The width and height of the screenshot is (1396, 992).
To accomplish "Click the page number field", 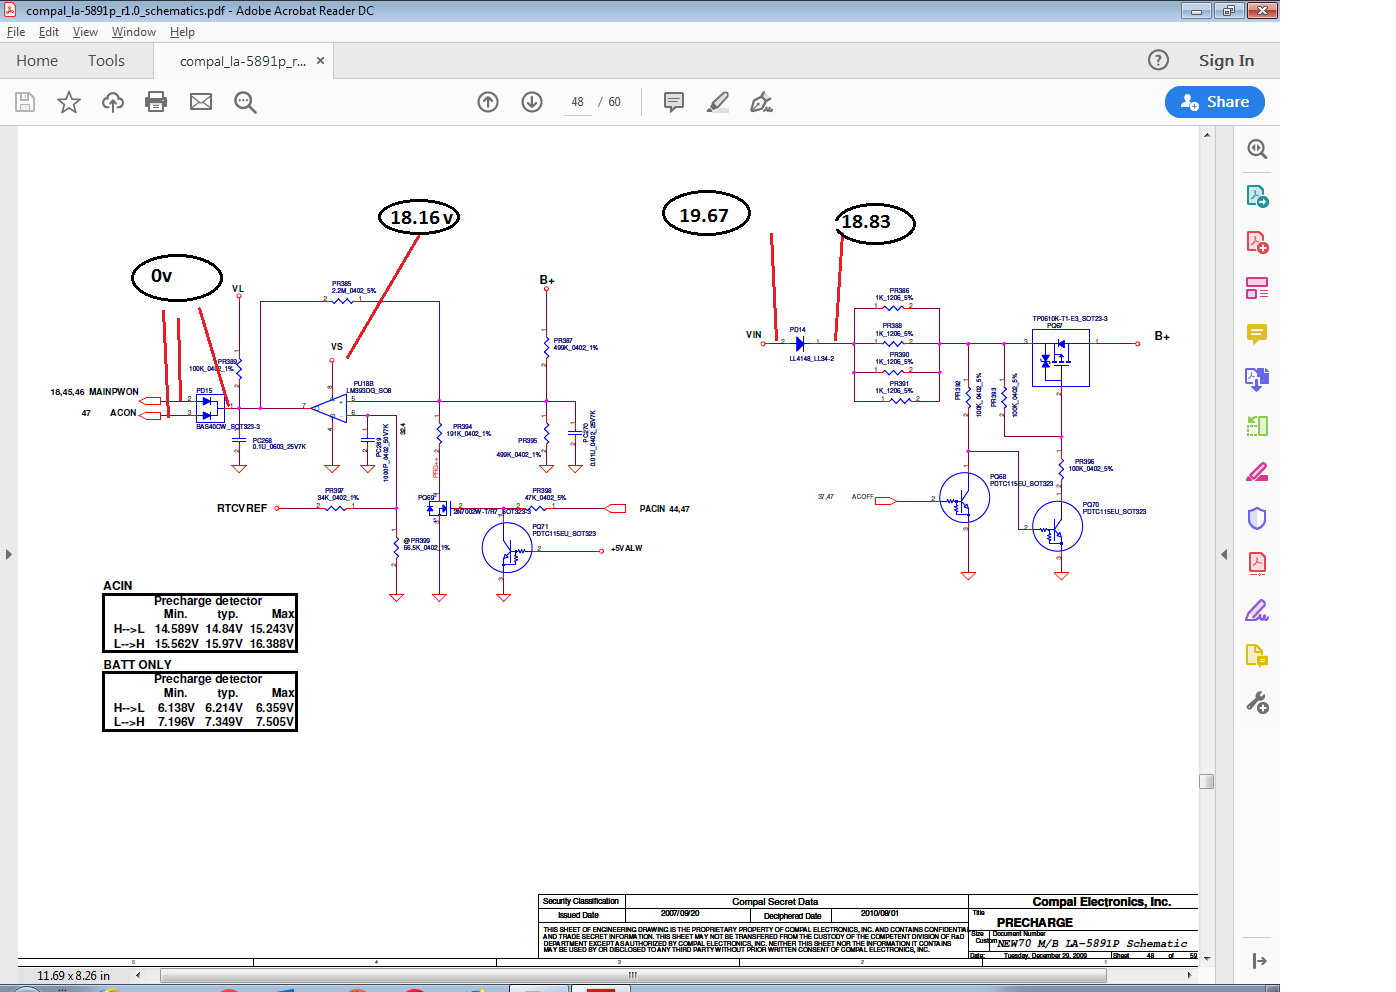I will click(x=577, y=102).
